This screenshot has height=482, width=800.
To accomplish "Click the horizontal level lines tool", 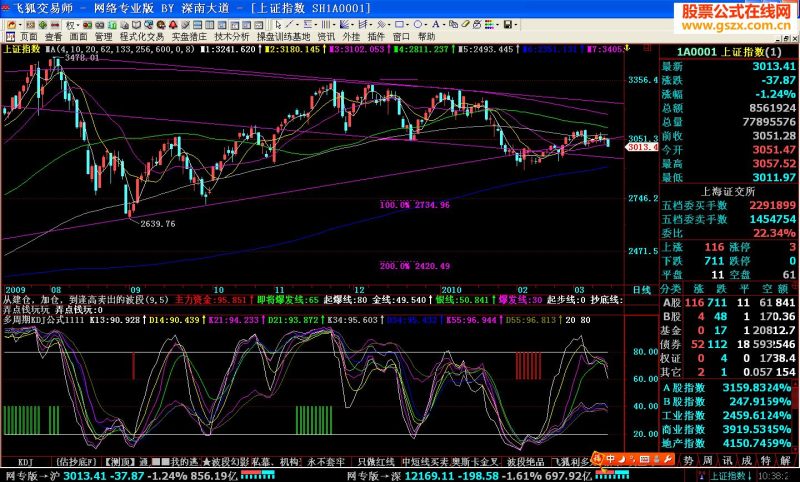I will 308,24.
